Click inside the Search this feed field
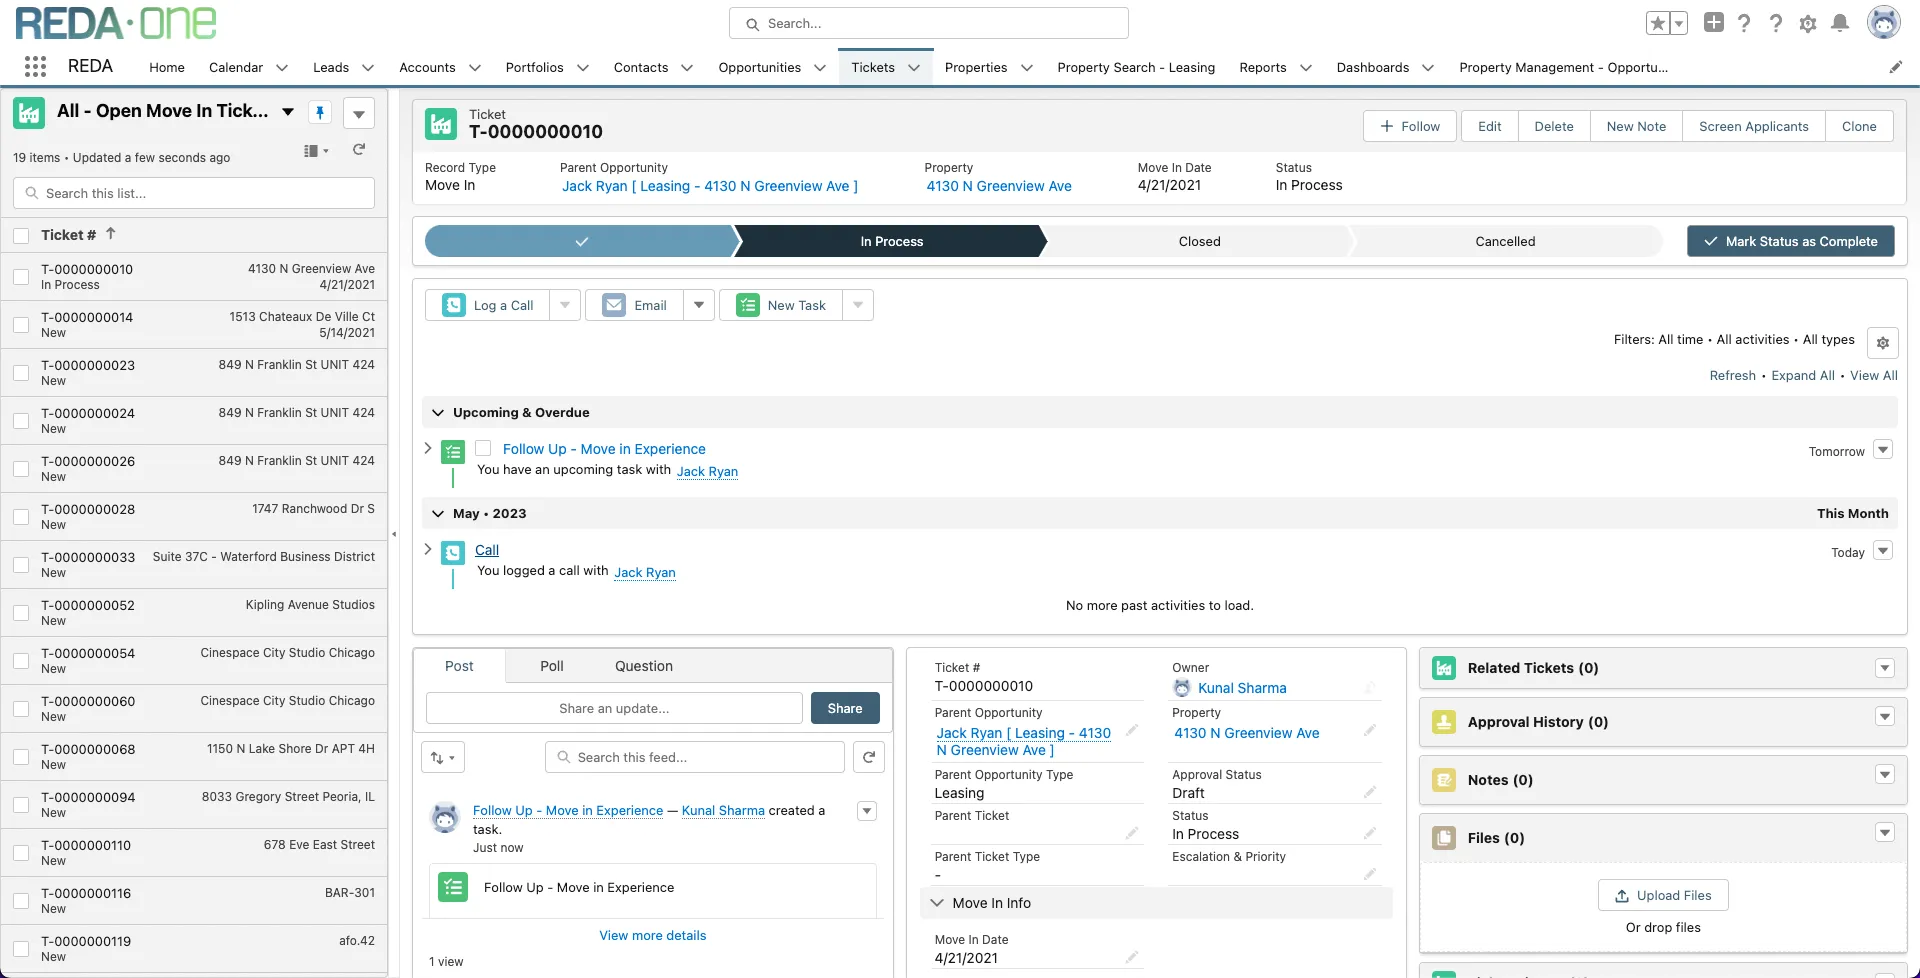1920x978 pixels. [x=694, y=757]
